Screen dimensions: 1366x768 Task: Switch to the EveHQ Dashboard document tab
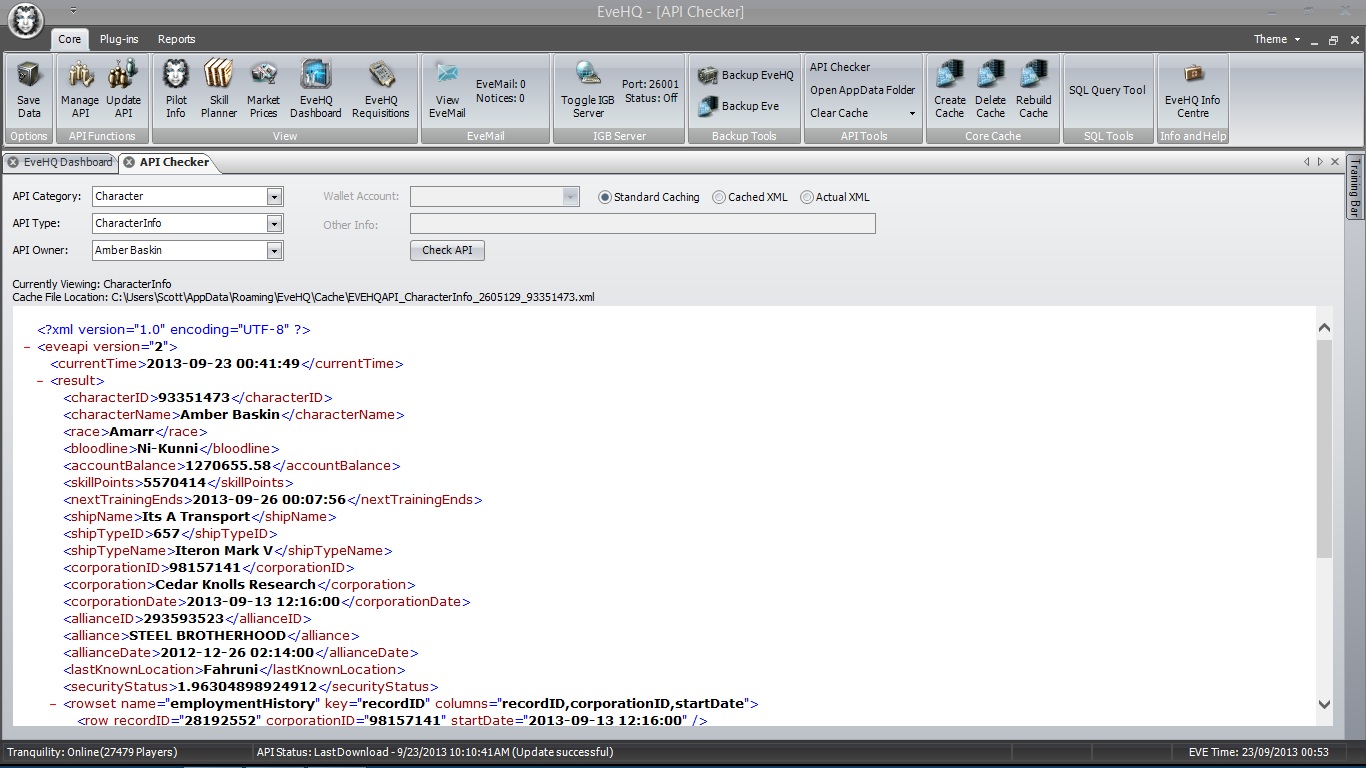point(60,162)
